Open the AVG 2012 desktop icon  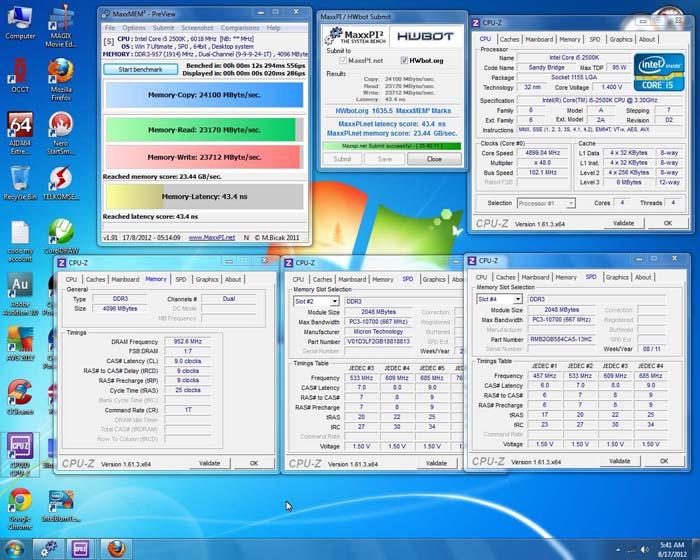[x=20, y=344]
